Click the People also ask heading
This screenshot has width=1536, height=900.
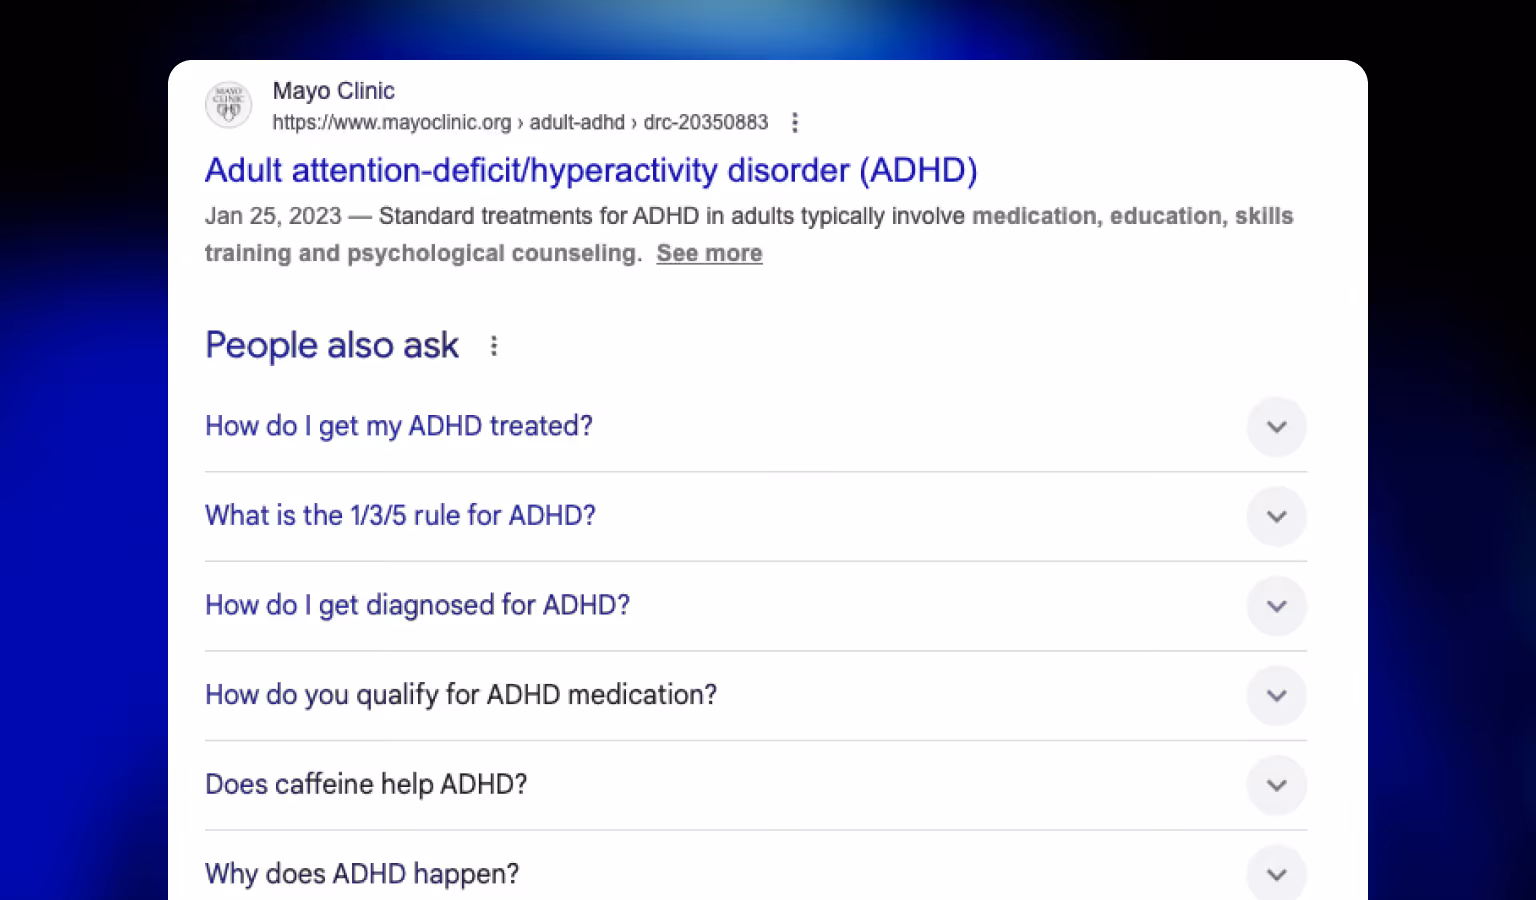coord(331,345)
